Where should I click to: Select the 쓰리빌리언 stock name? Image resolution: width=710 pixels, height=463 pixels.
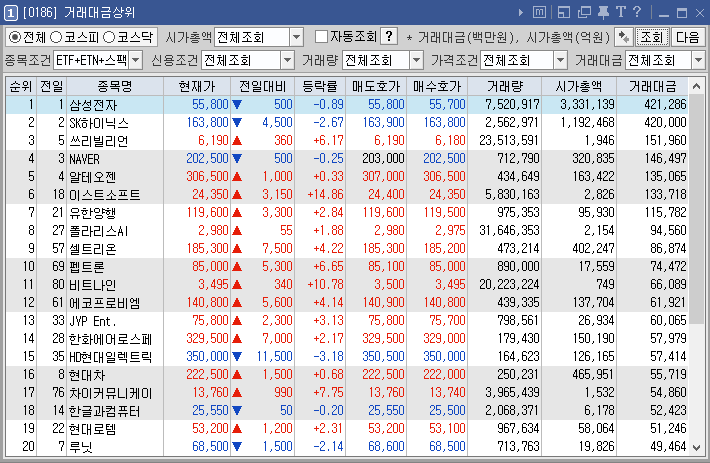click(x=98, y=141)
